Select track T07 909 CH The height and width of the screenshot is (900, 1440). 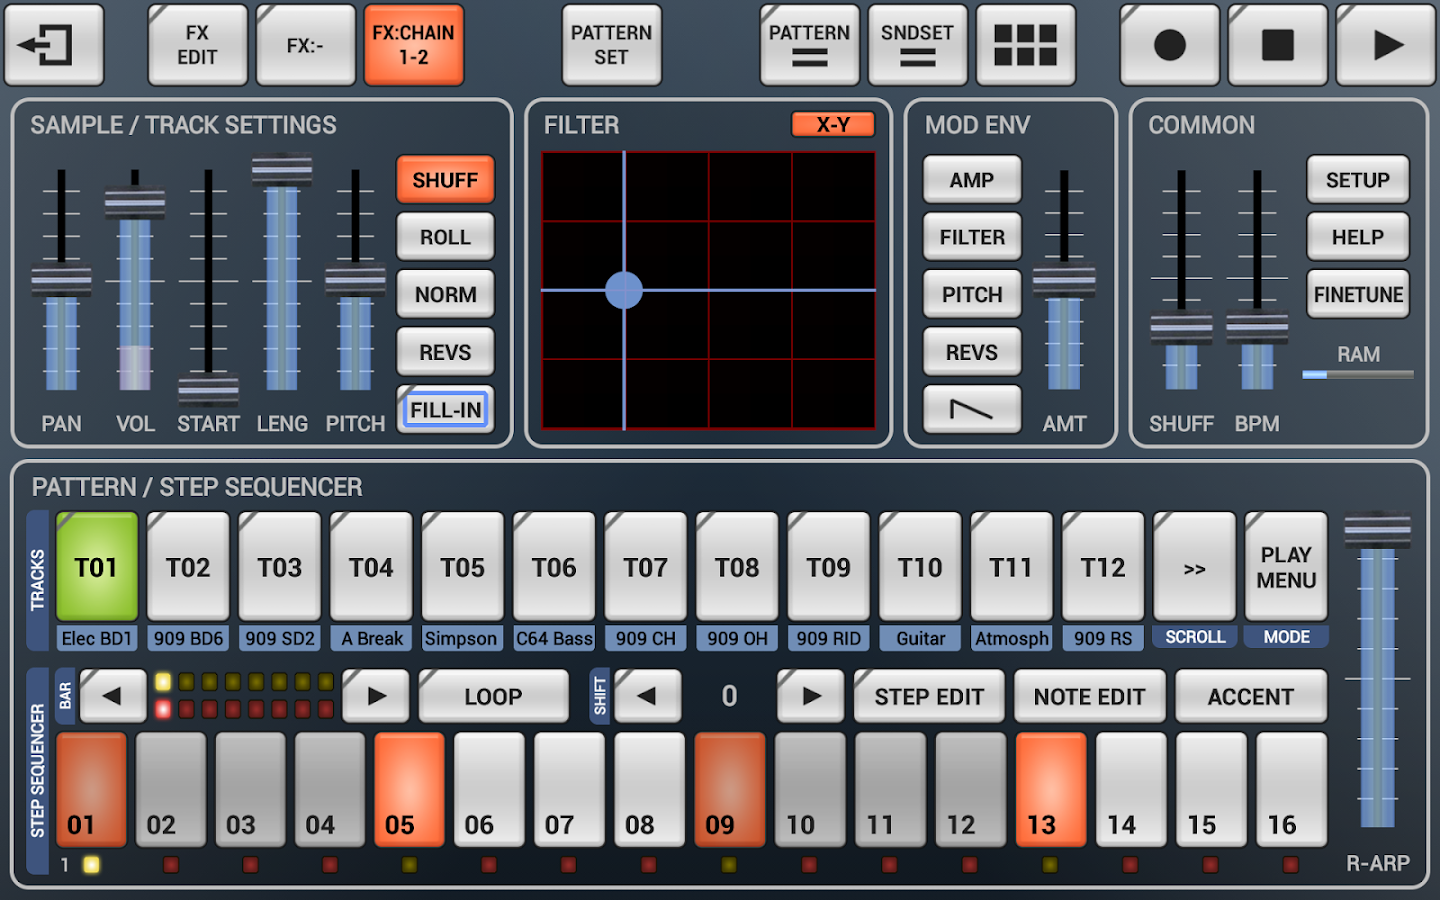tap(646, 567)
